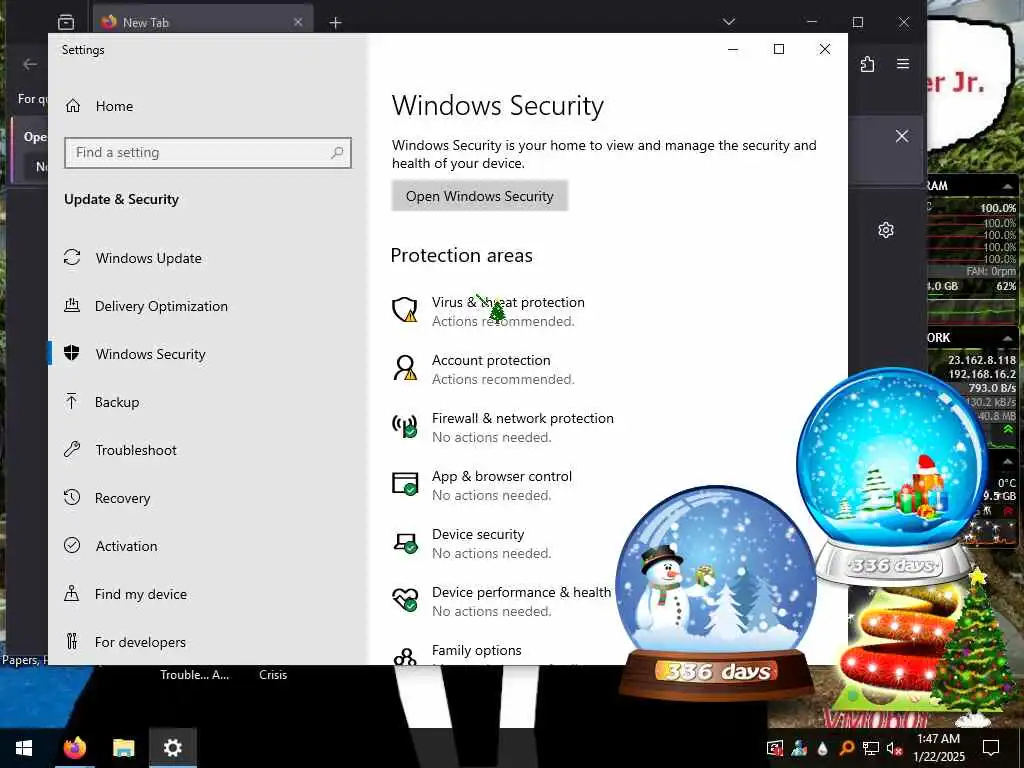
Task: Select the New Tab tab in Firefox
Action: [x=202, y=22]
